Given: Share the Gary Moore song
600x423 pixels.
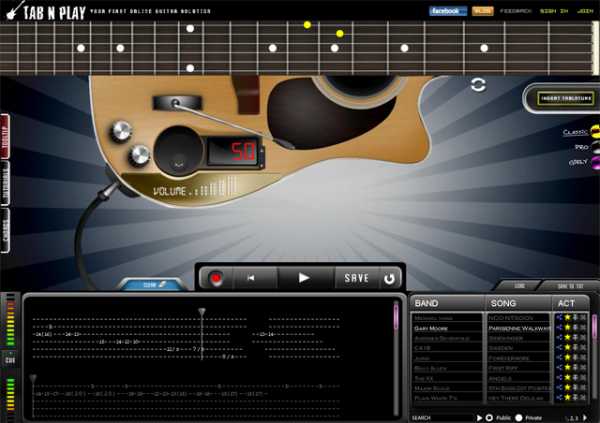Looking at the screenshot, I should click(559, 327).
